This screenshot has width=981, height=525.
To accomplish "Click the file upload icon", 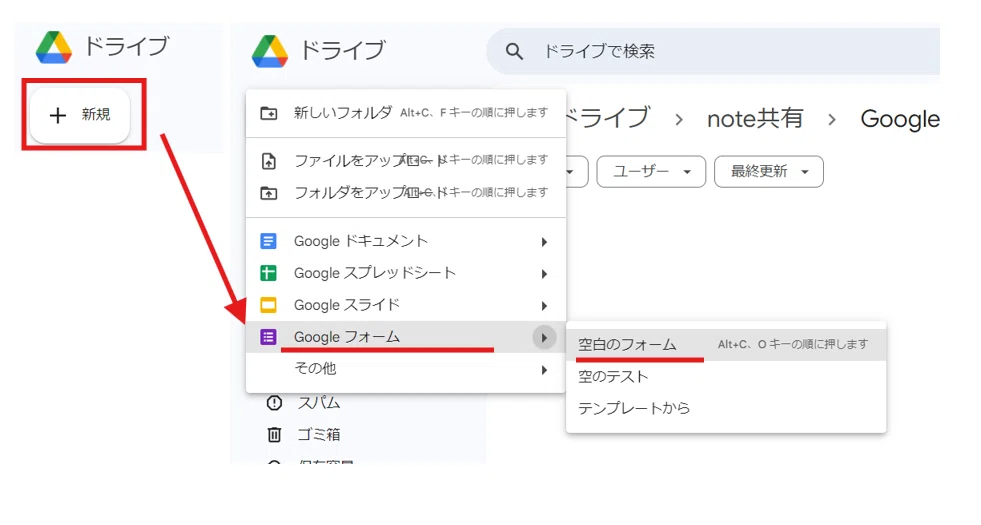I will [x=268, y=161].
